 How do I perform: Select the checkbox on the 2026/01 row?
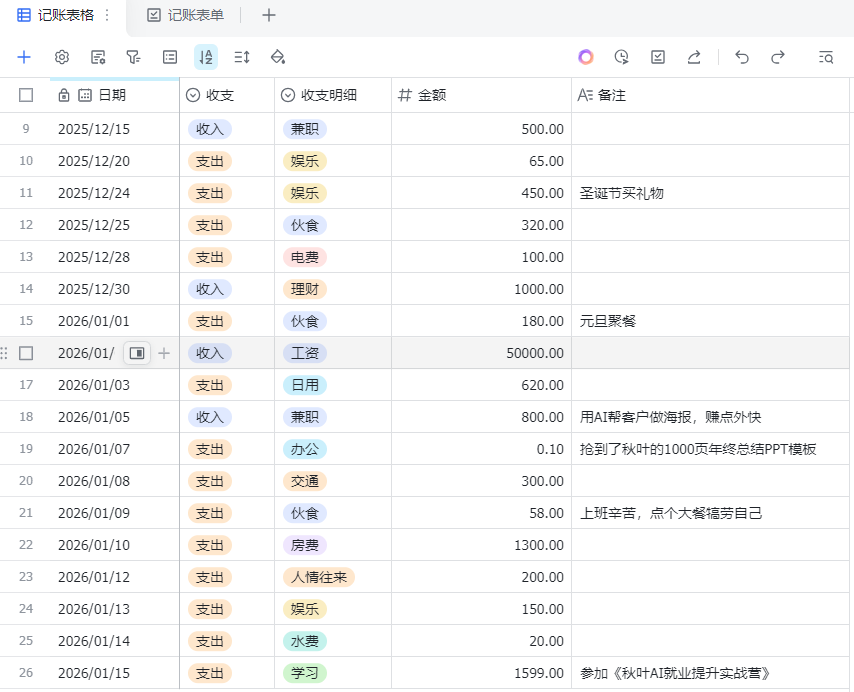(25, 353)
